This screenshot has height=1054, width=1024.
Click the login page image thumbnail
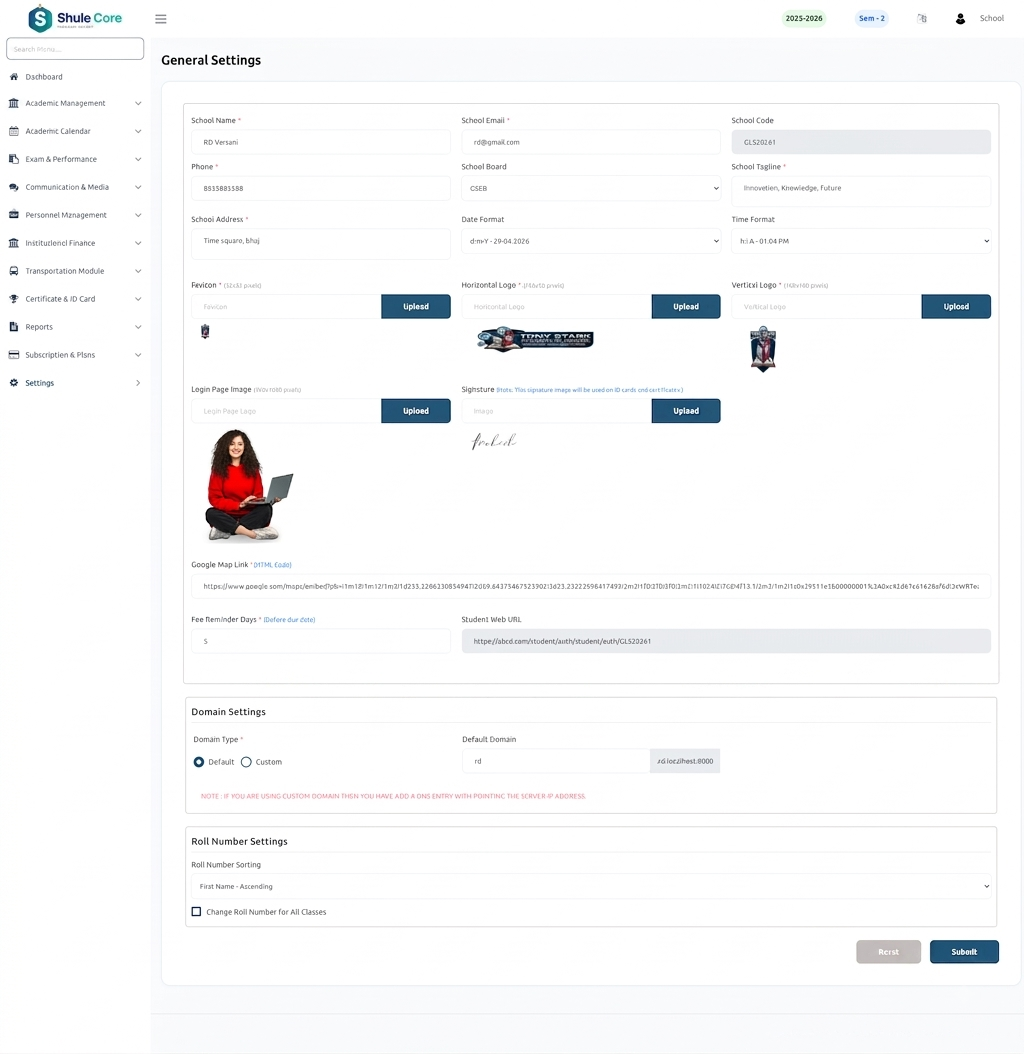249,485
